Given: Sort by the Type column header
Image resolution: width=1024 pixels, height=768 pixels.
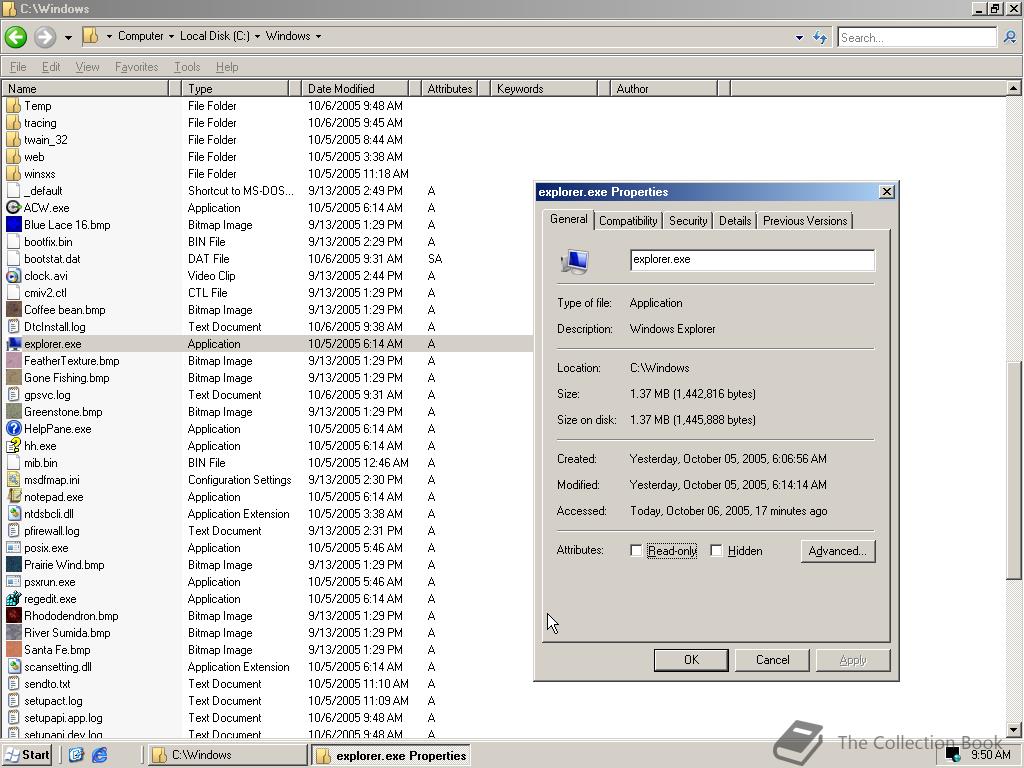Looking at the screenshot, I should (235, 89).
